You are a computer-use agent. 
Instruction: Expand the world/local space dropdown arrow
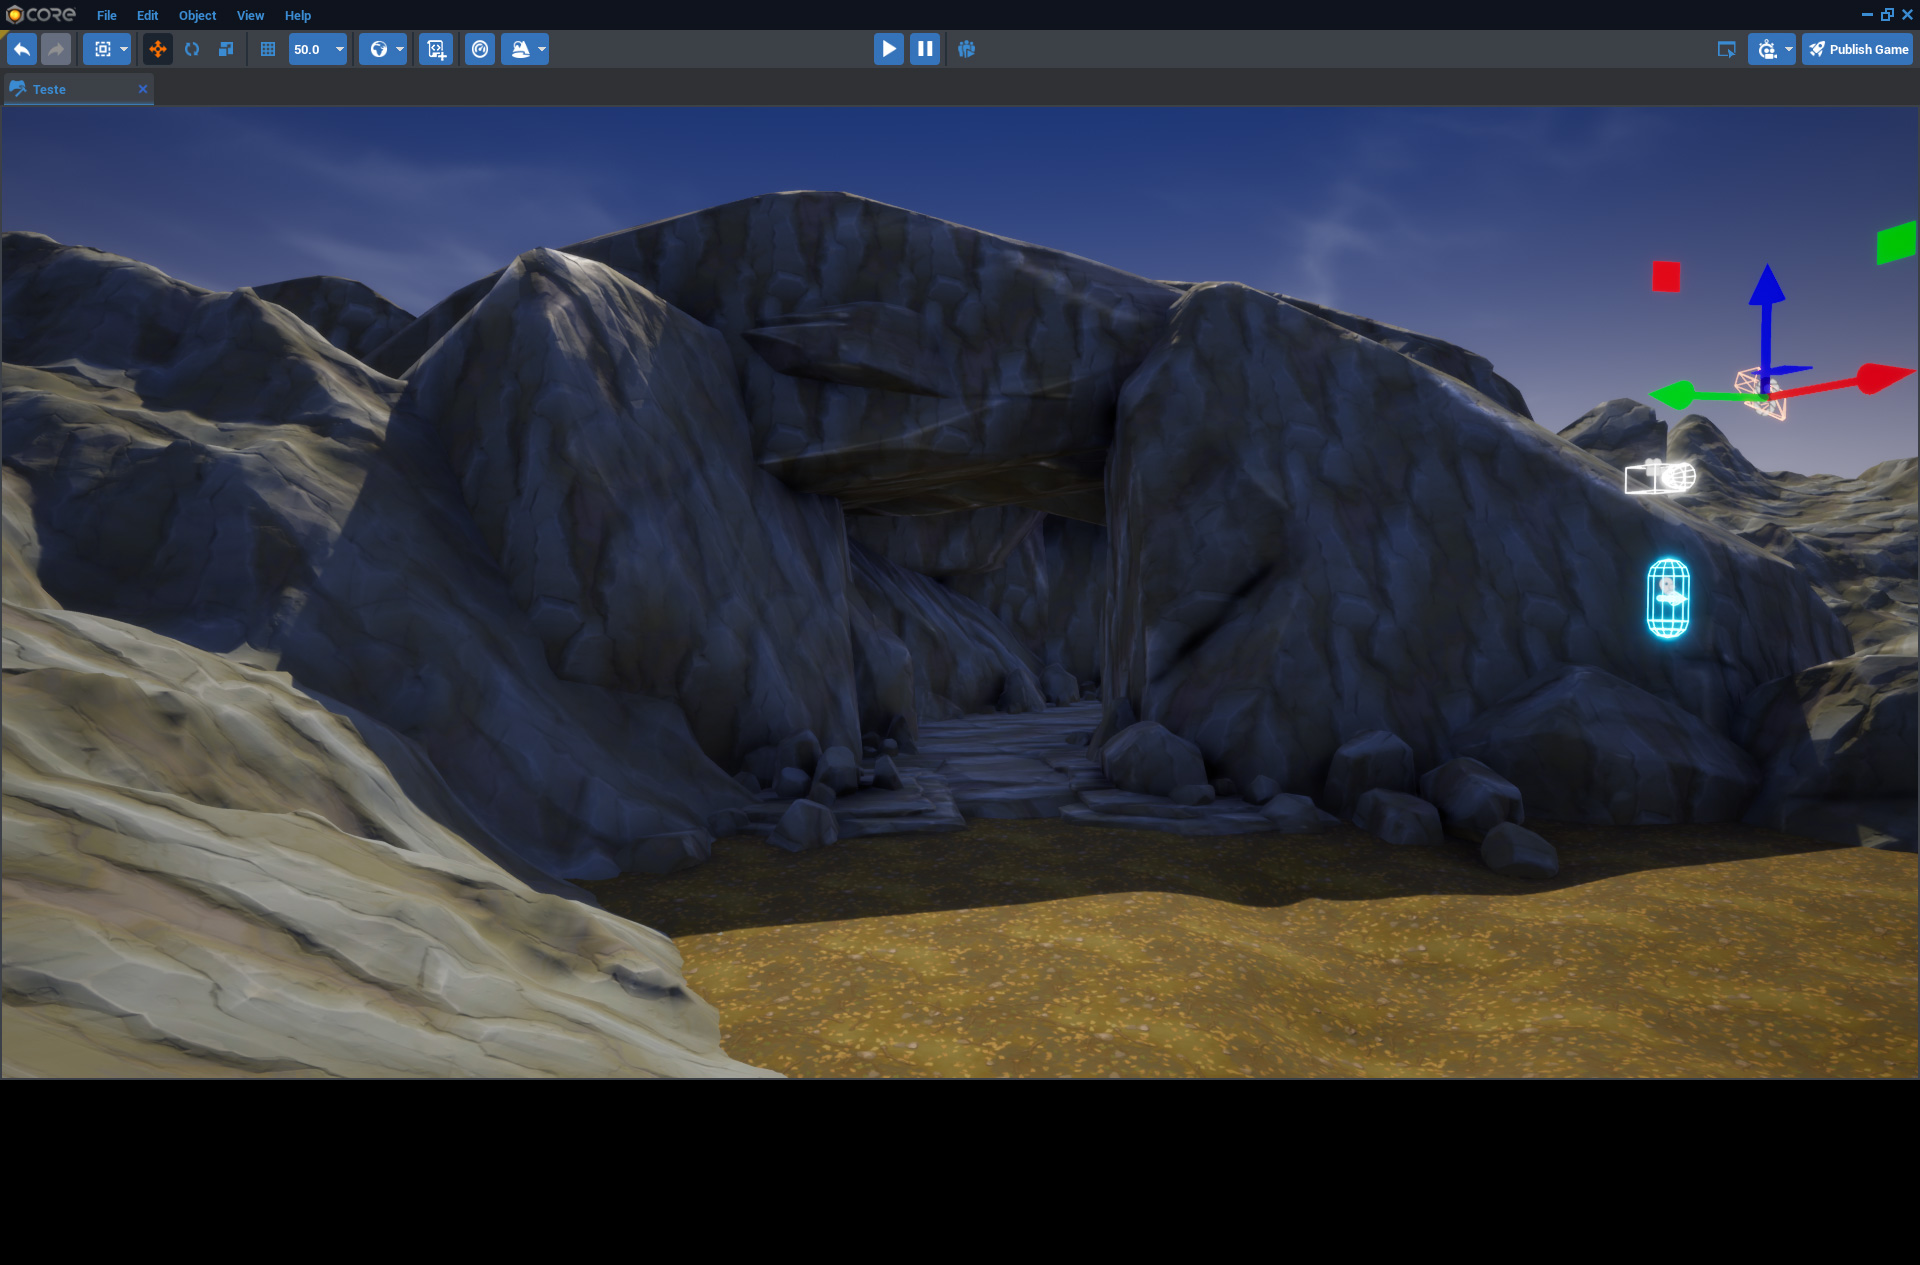(x=400, y=49)
